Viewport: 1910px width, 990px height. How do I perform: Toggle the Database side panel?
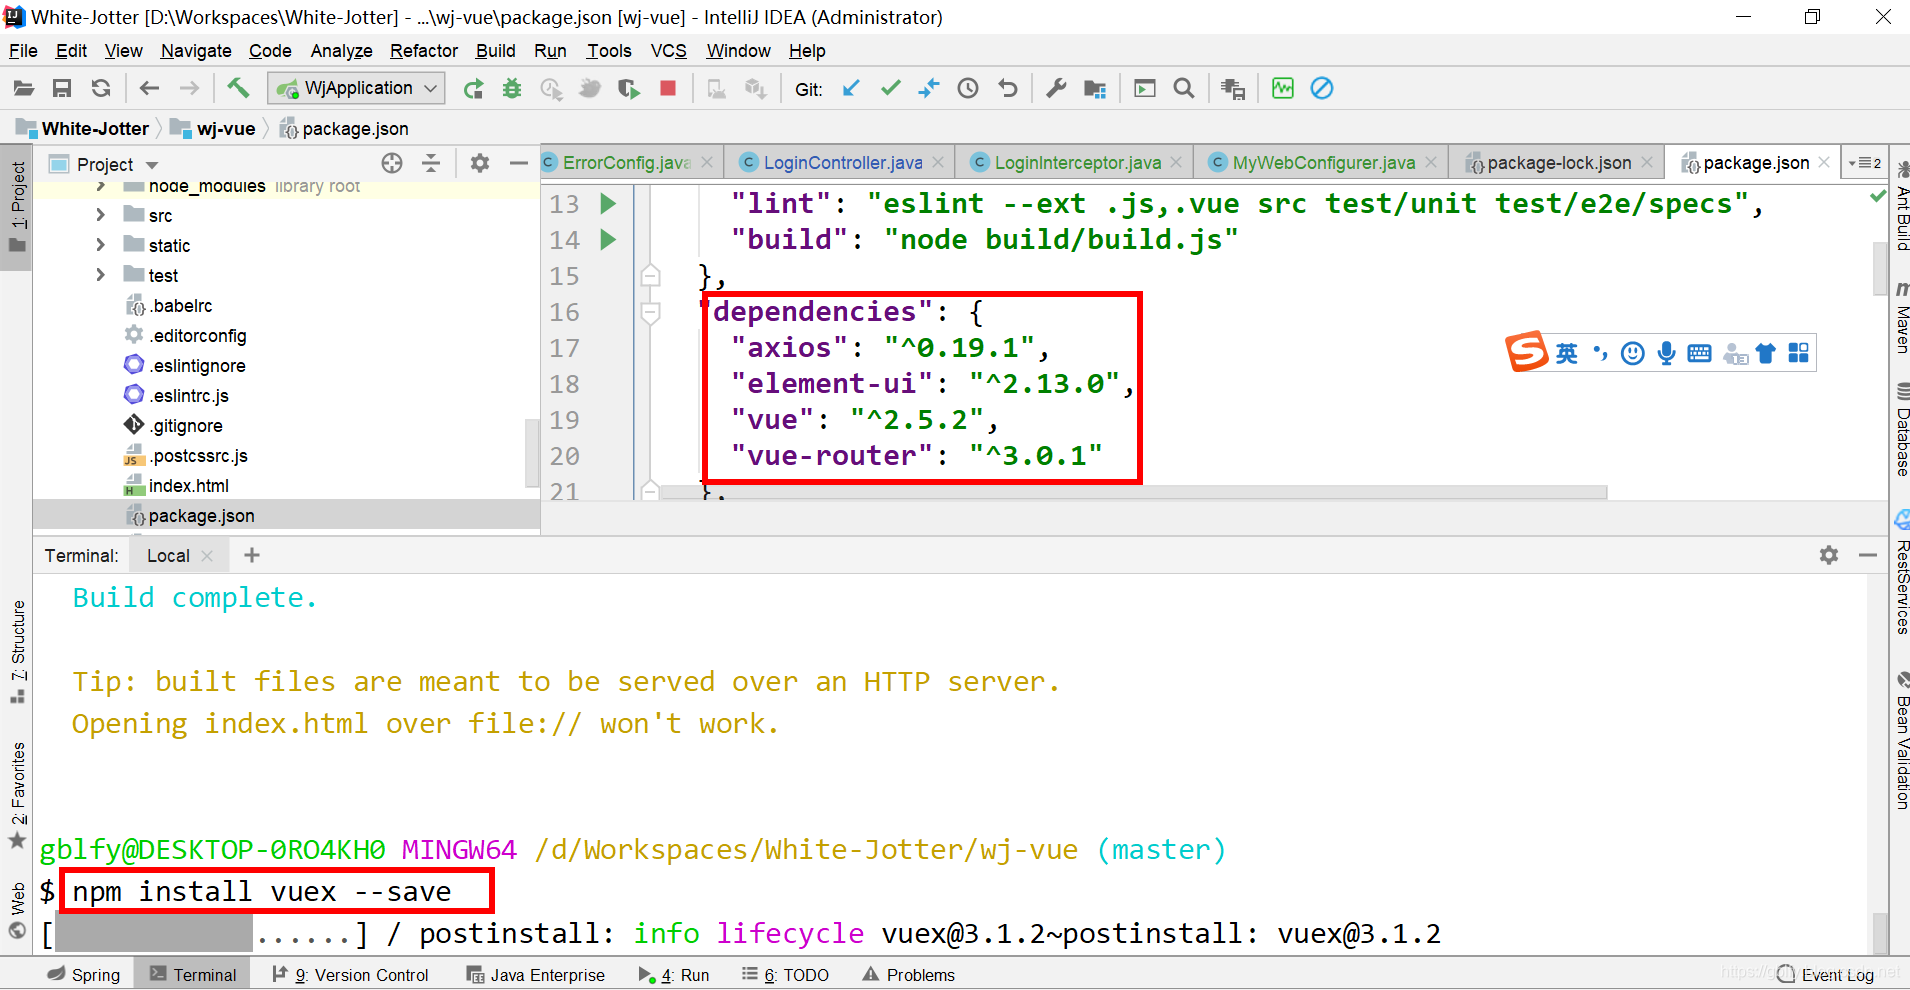pos(1901,430)
